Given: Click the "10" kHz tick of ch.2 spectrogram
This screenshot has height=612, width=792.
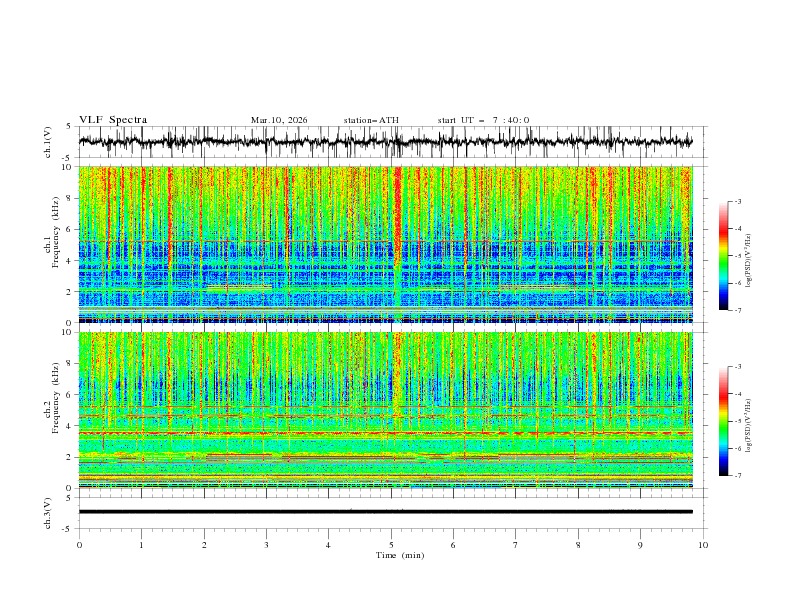Looking at the screenshot, I should pos(69,332).
